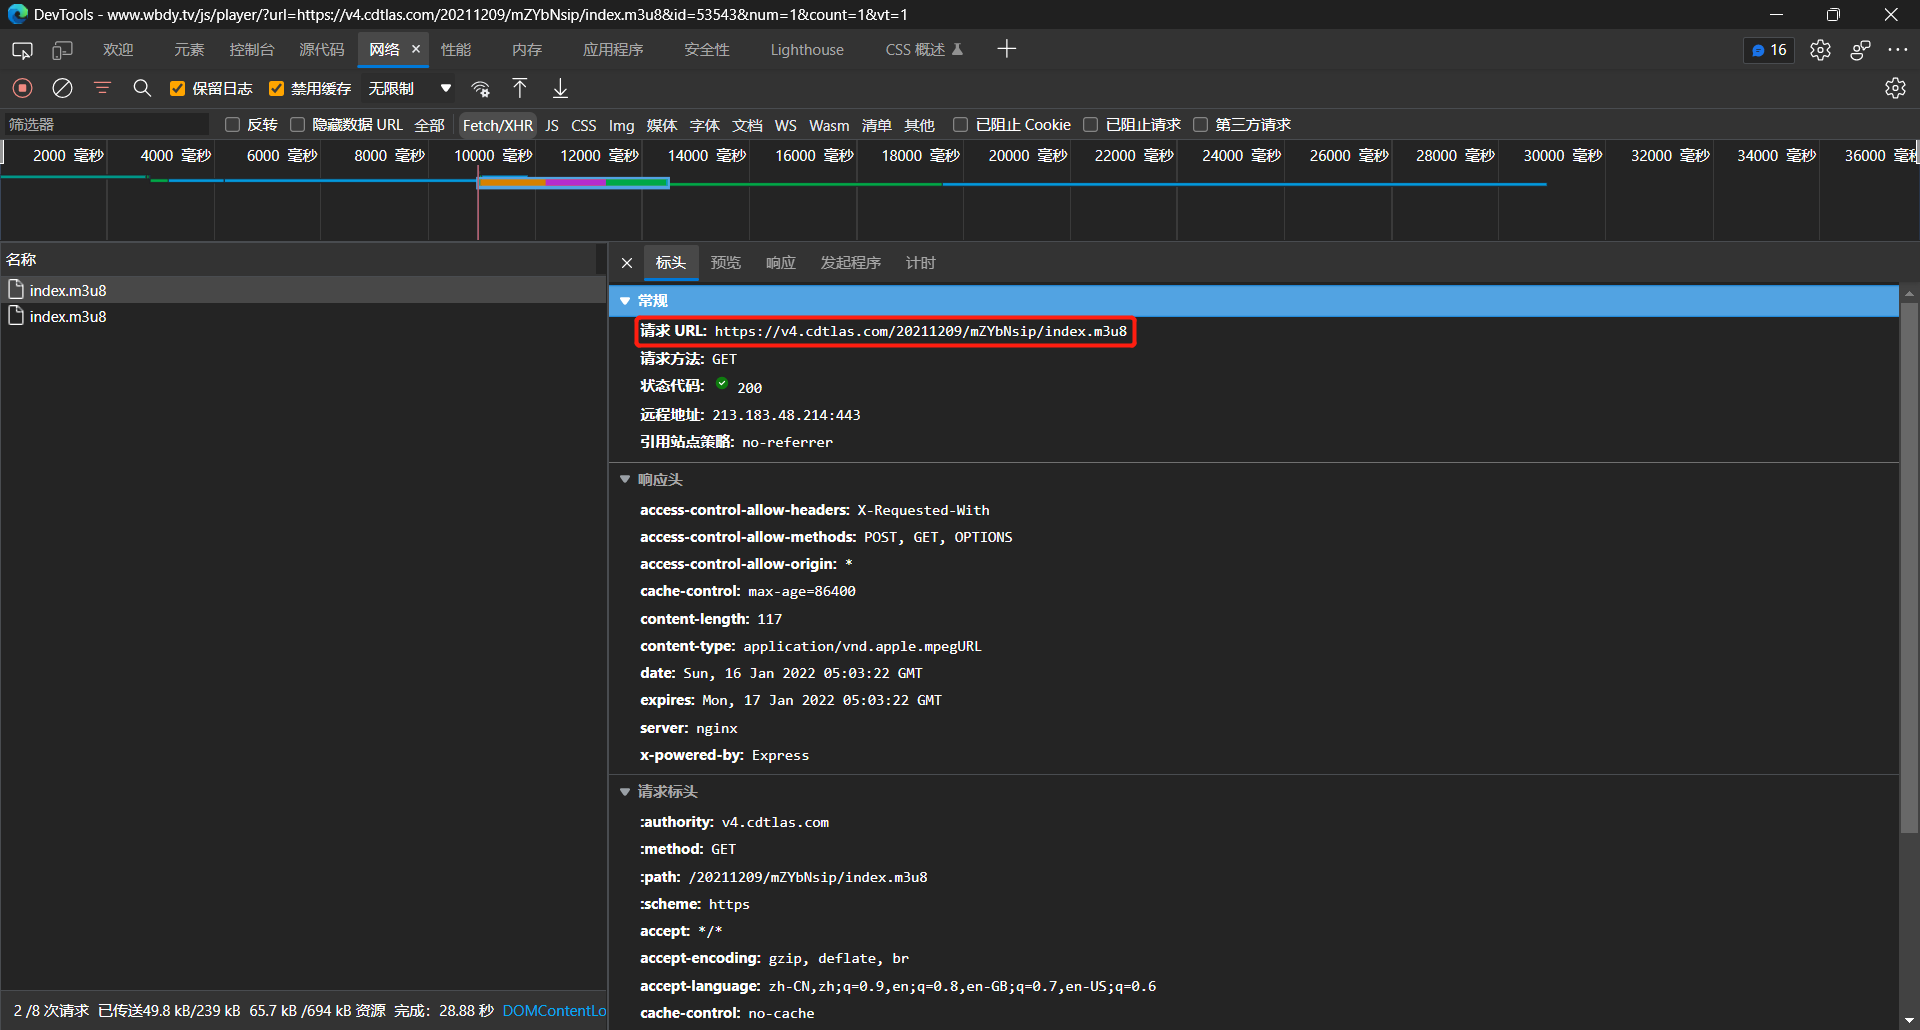The image size is (1920, 1030).
Task: Close the network tab
Action: (x=416, y=49)
